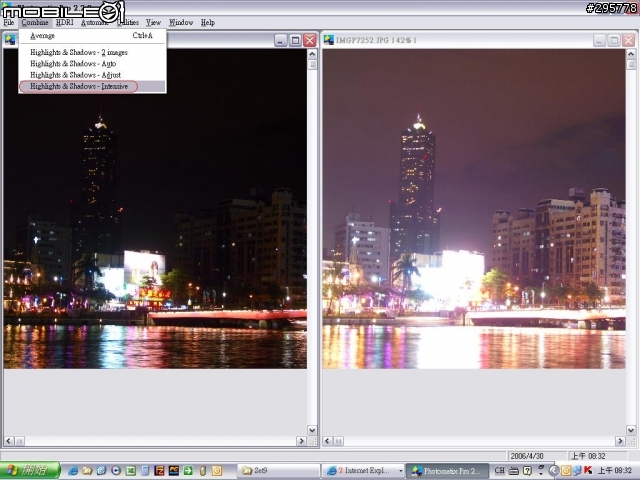Open the folder icon in Quick Launch
This screenshot has height=480, width=640.
[87, 471]
